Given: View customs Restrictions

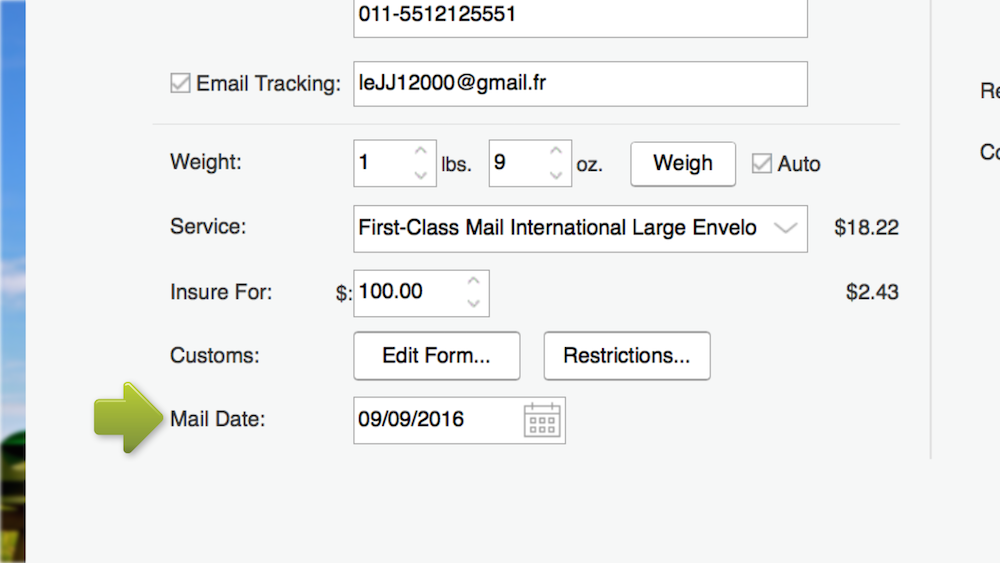Looking at the screenshot, I should [x=627, y=356].
